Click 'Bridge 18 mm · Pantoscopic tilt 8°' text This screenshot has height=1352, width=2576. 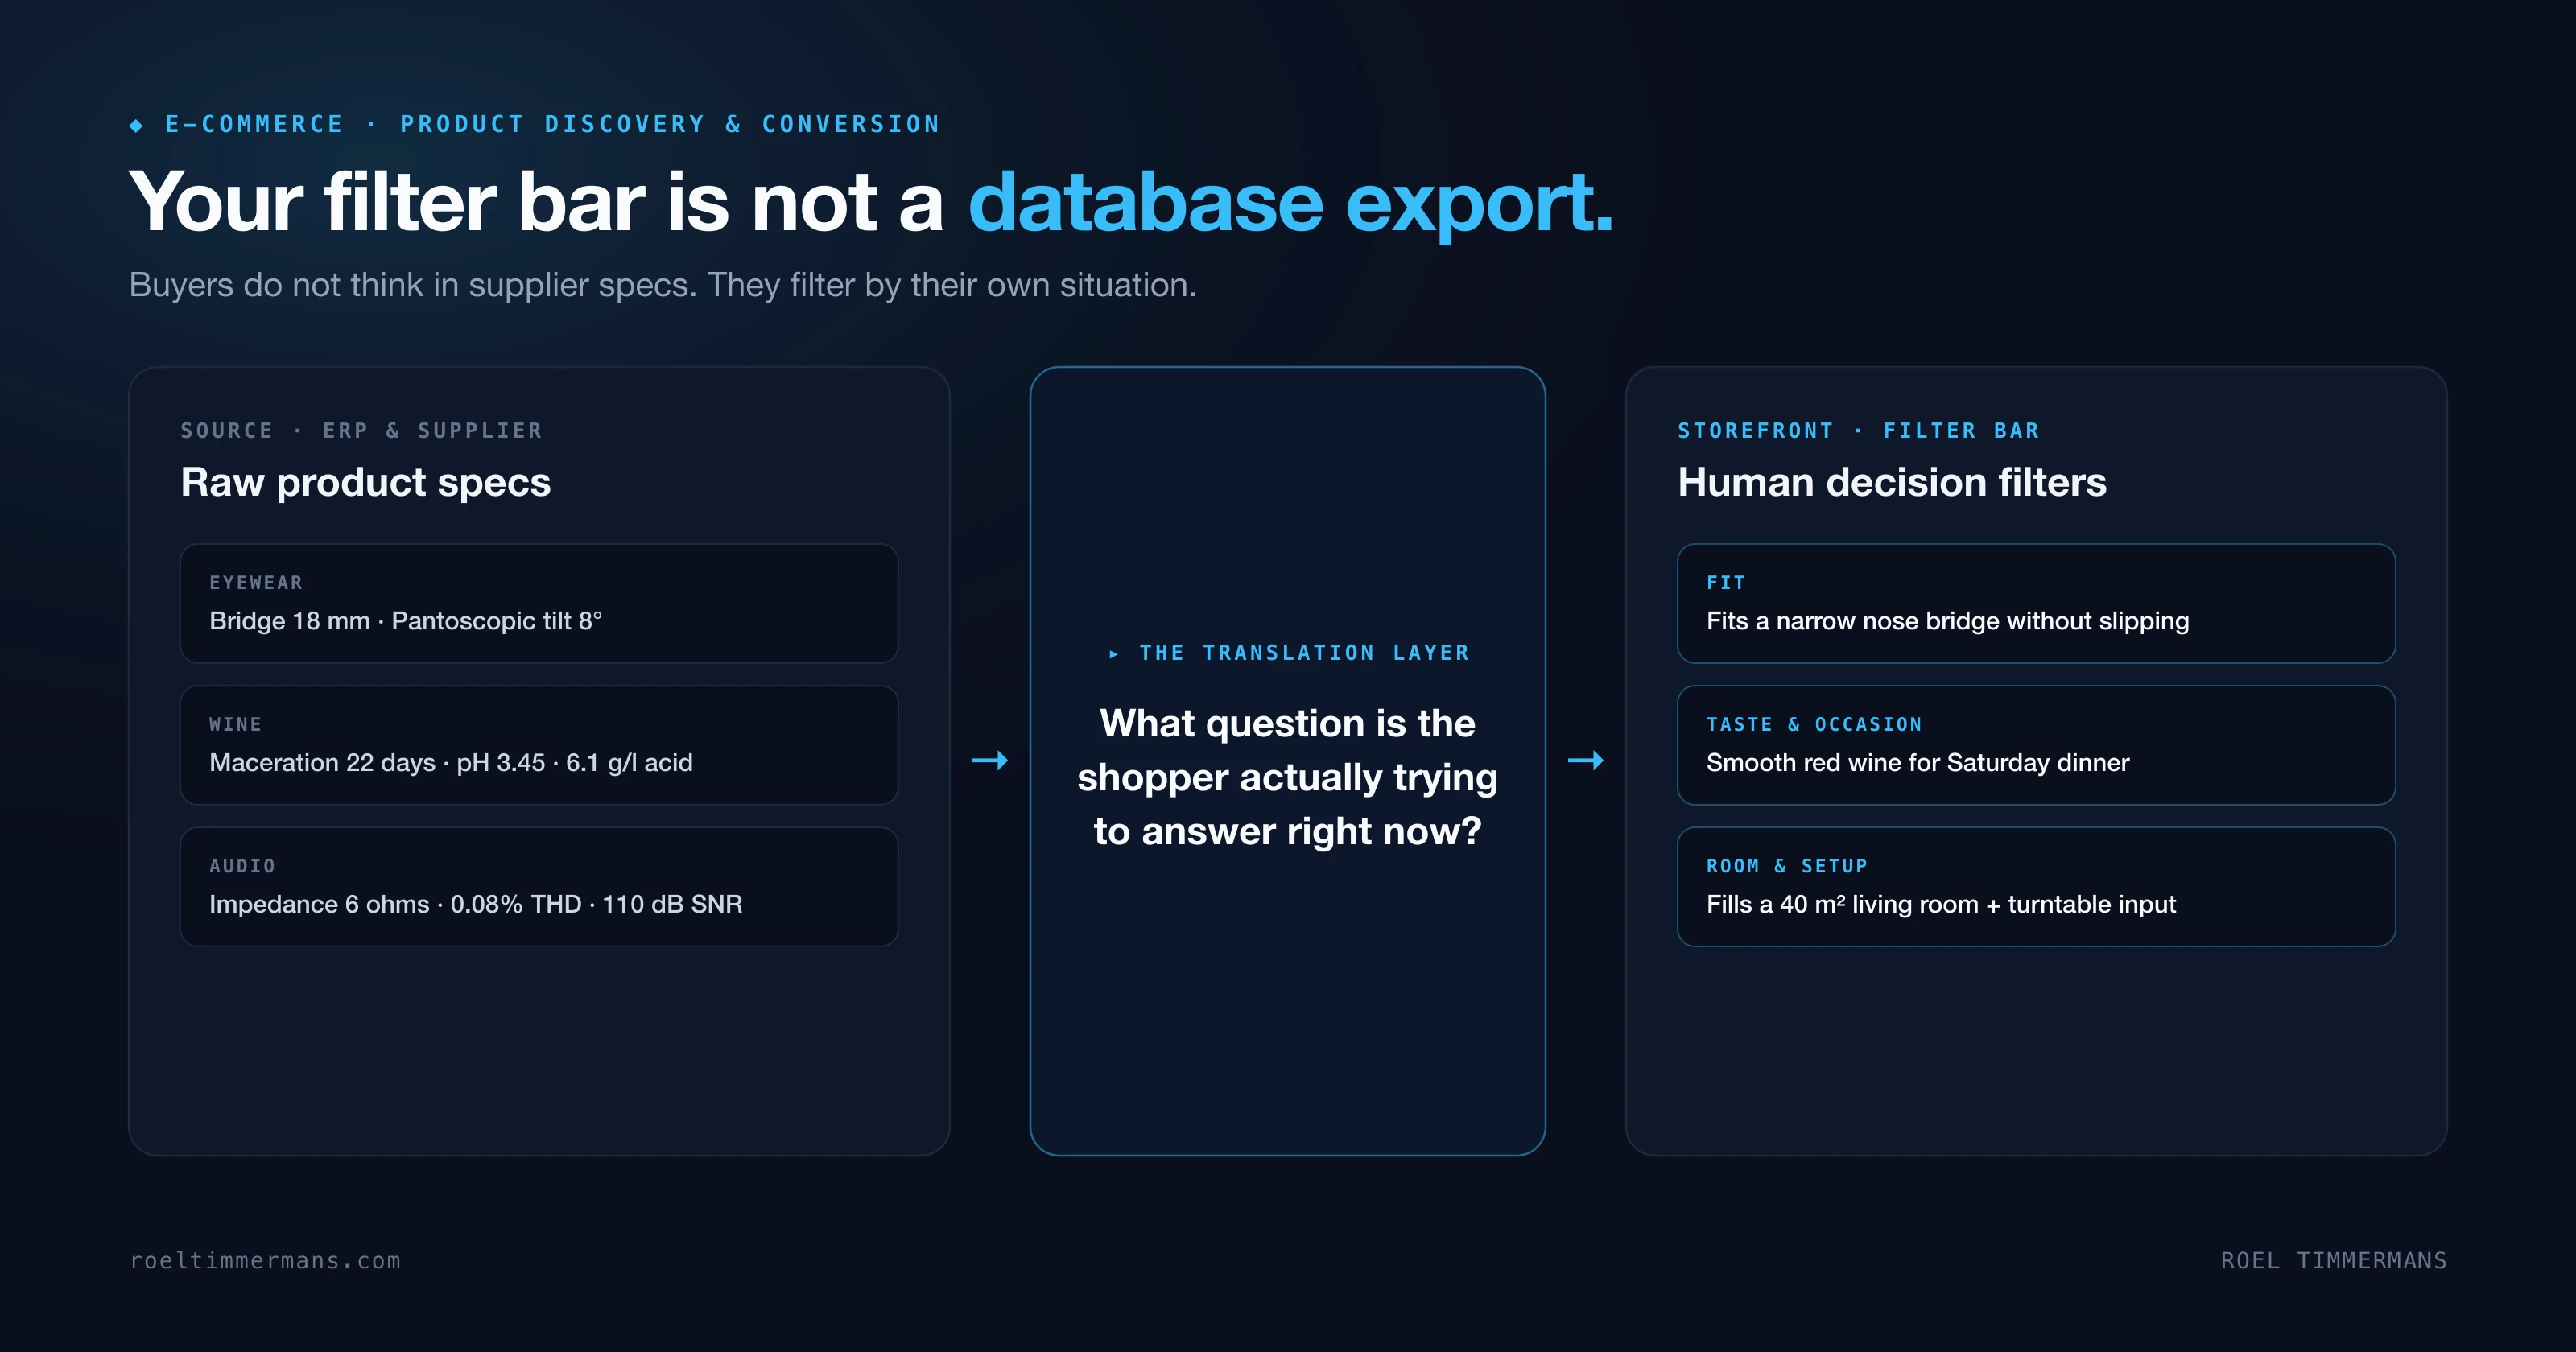405,621
